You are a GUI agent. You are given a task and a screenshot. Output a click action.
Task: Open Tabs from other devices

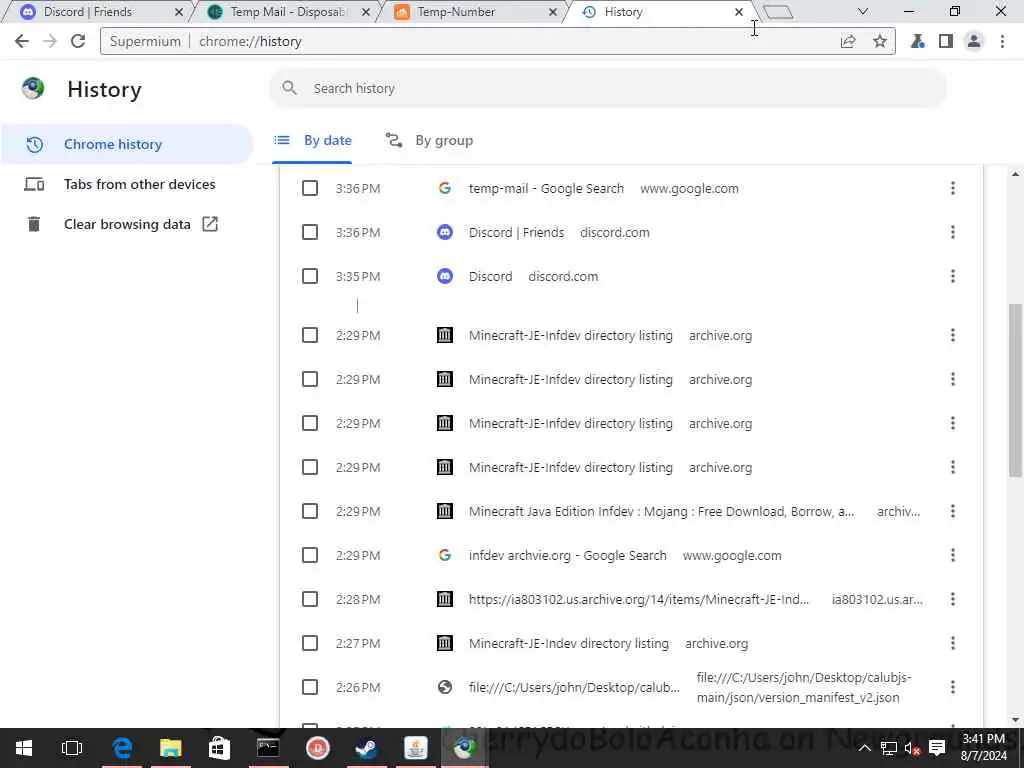[x=127, y=184]
